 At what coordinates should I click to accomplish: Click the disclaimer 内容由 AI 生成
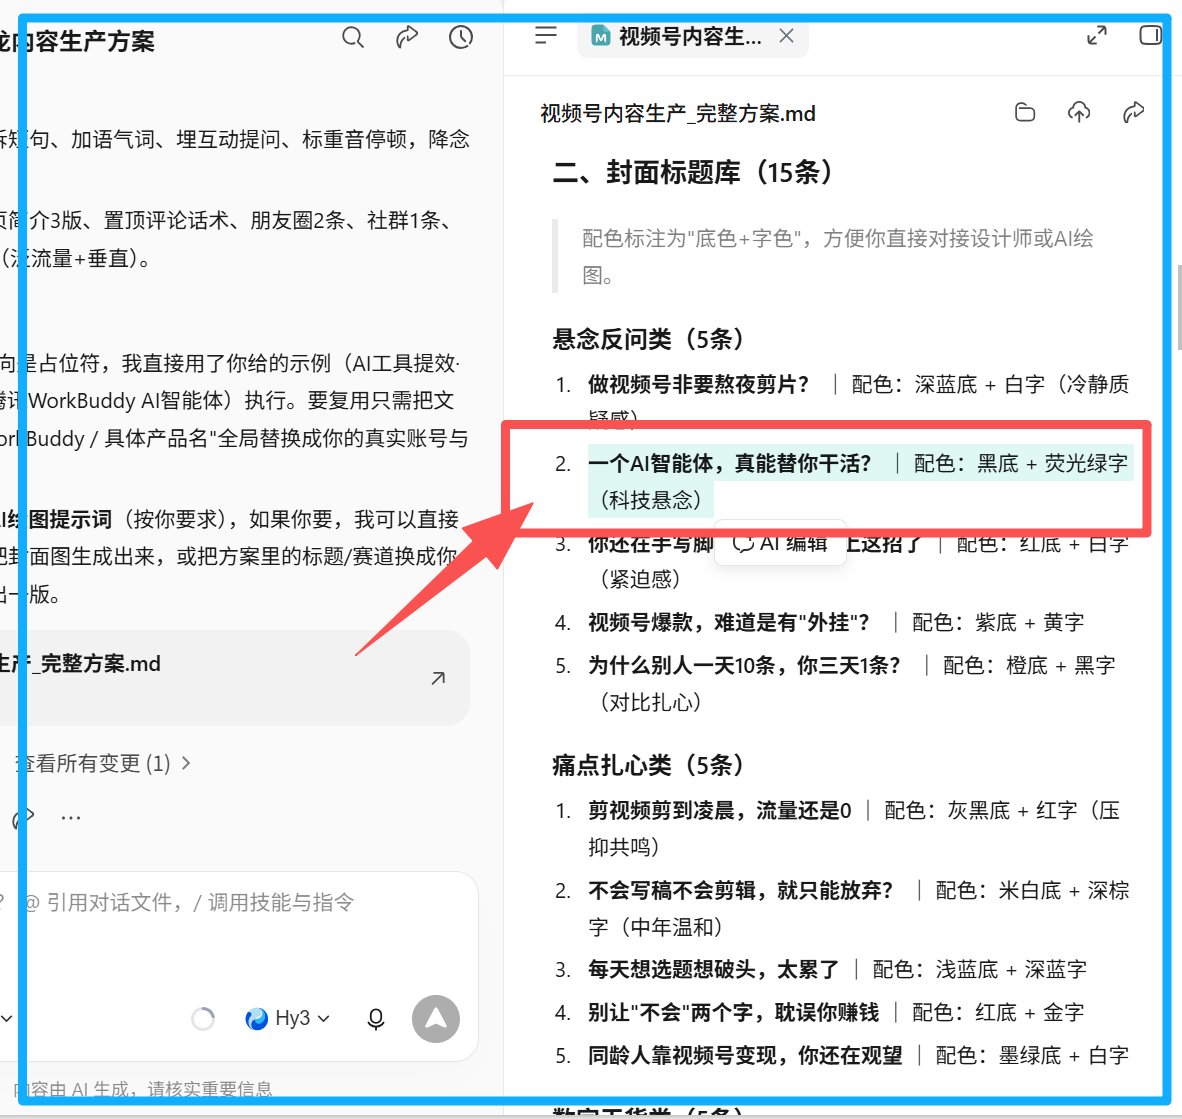pos(143,1089)
